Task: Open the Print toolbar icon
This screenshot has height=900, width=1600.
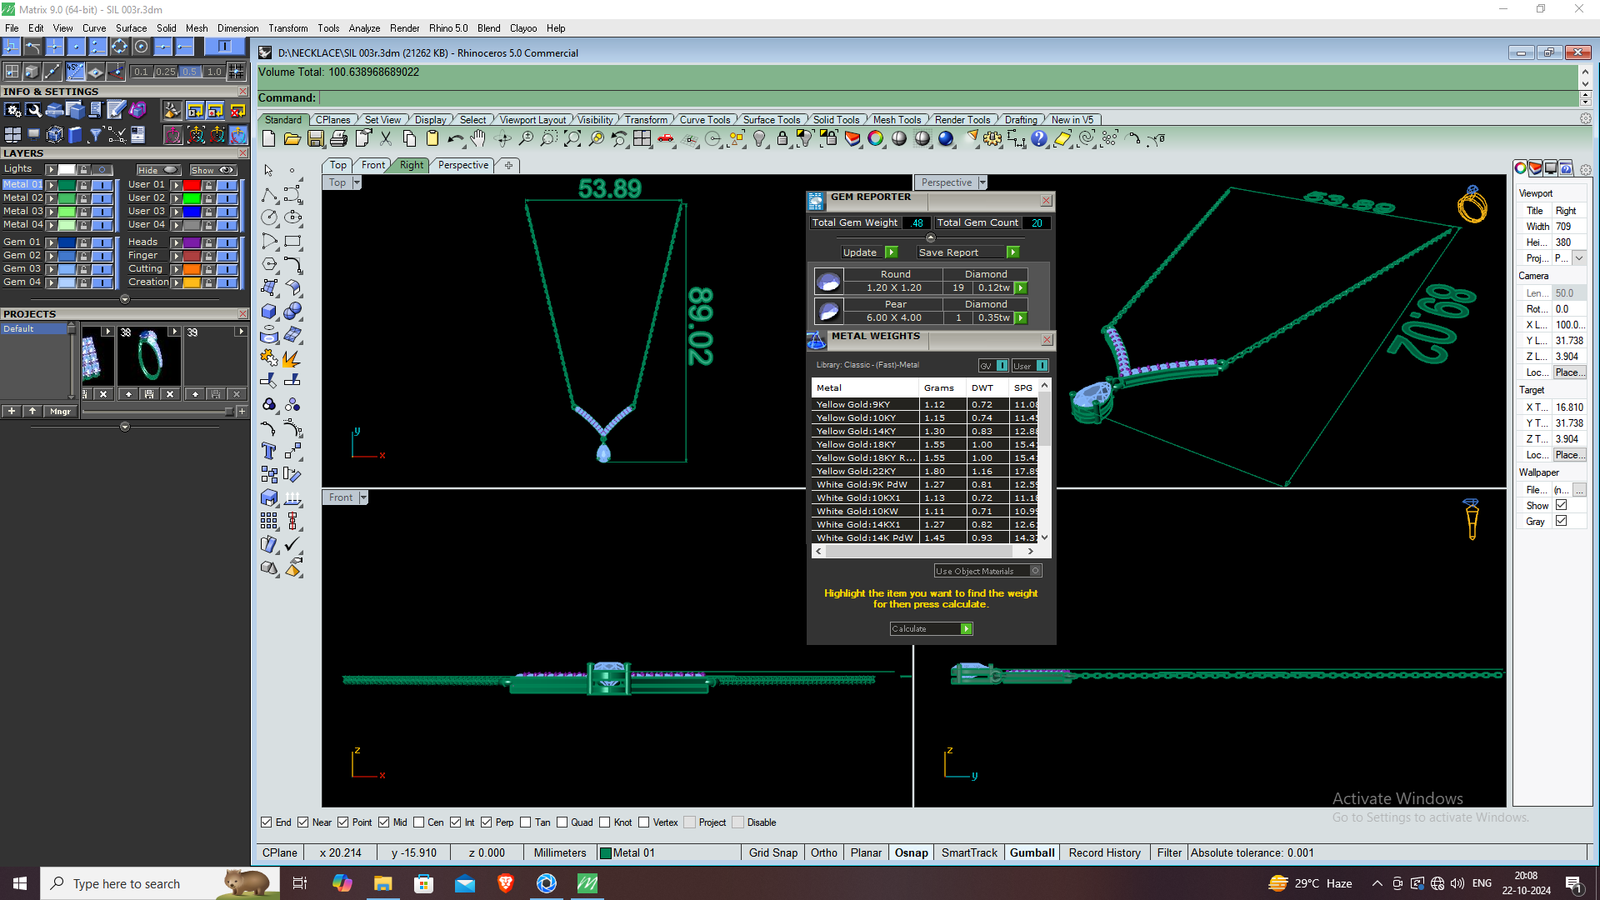Action: click(339, 139)
